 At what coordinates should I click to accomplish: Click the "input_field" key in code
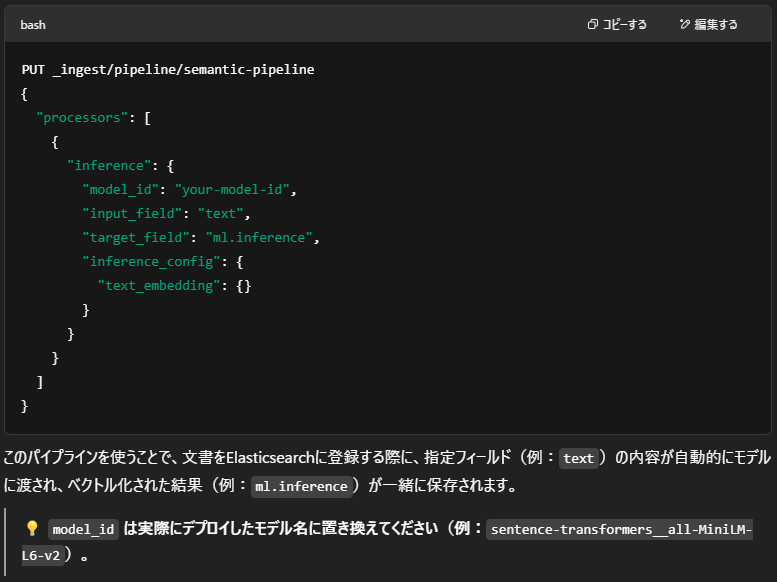(132, 214)
